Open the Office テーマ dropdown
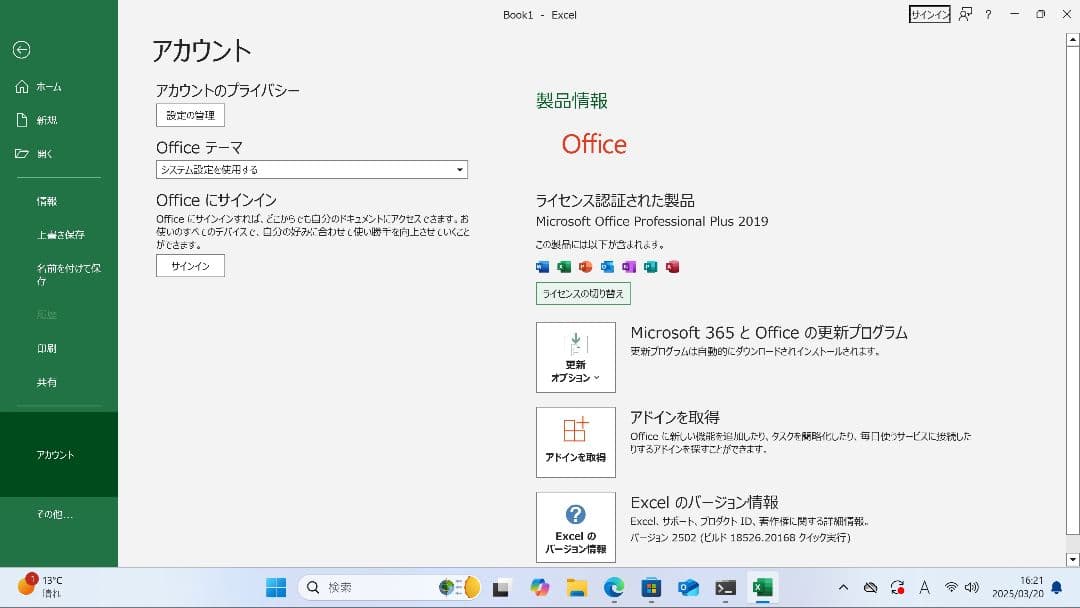 click(311, 169)
